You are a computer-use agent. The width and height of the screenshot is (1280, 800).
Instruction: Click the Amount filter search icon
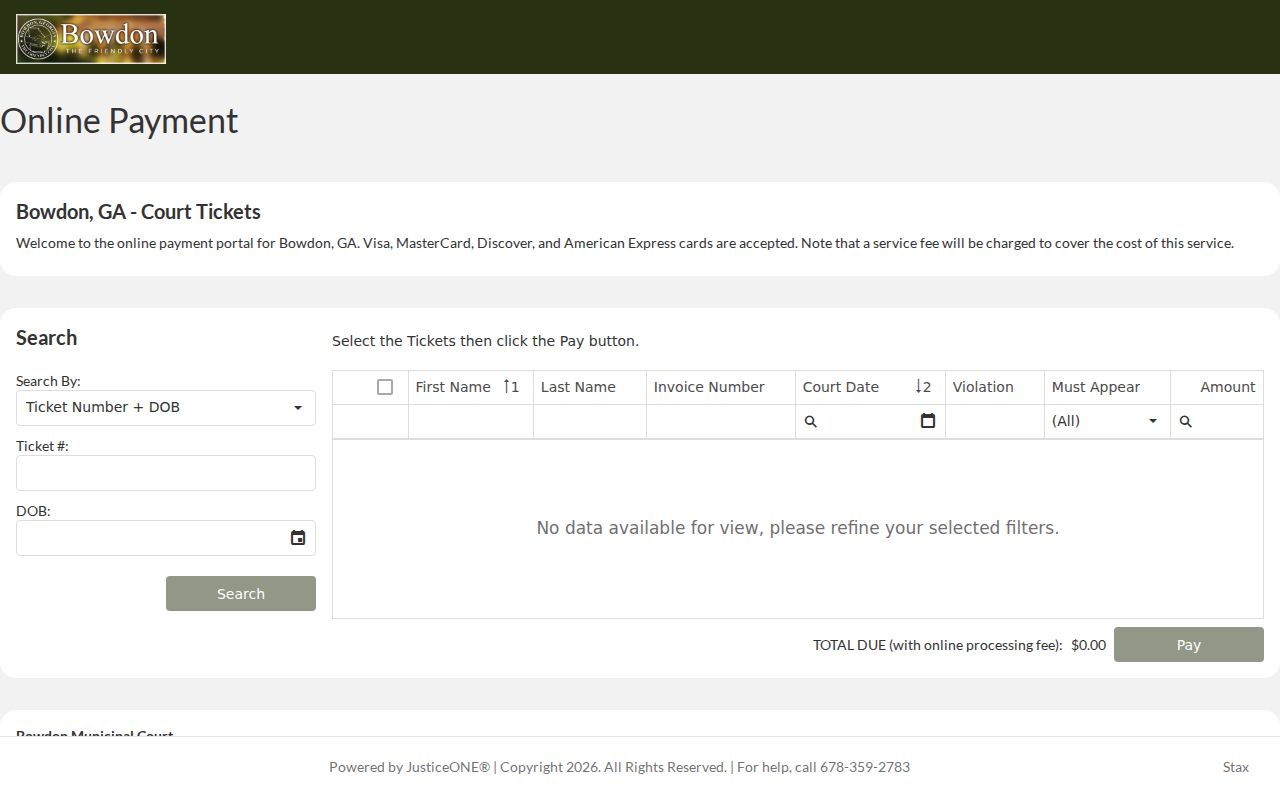[1186, 422]
